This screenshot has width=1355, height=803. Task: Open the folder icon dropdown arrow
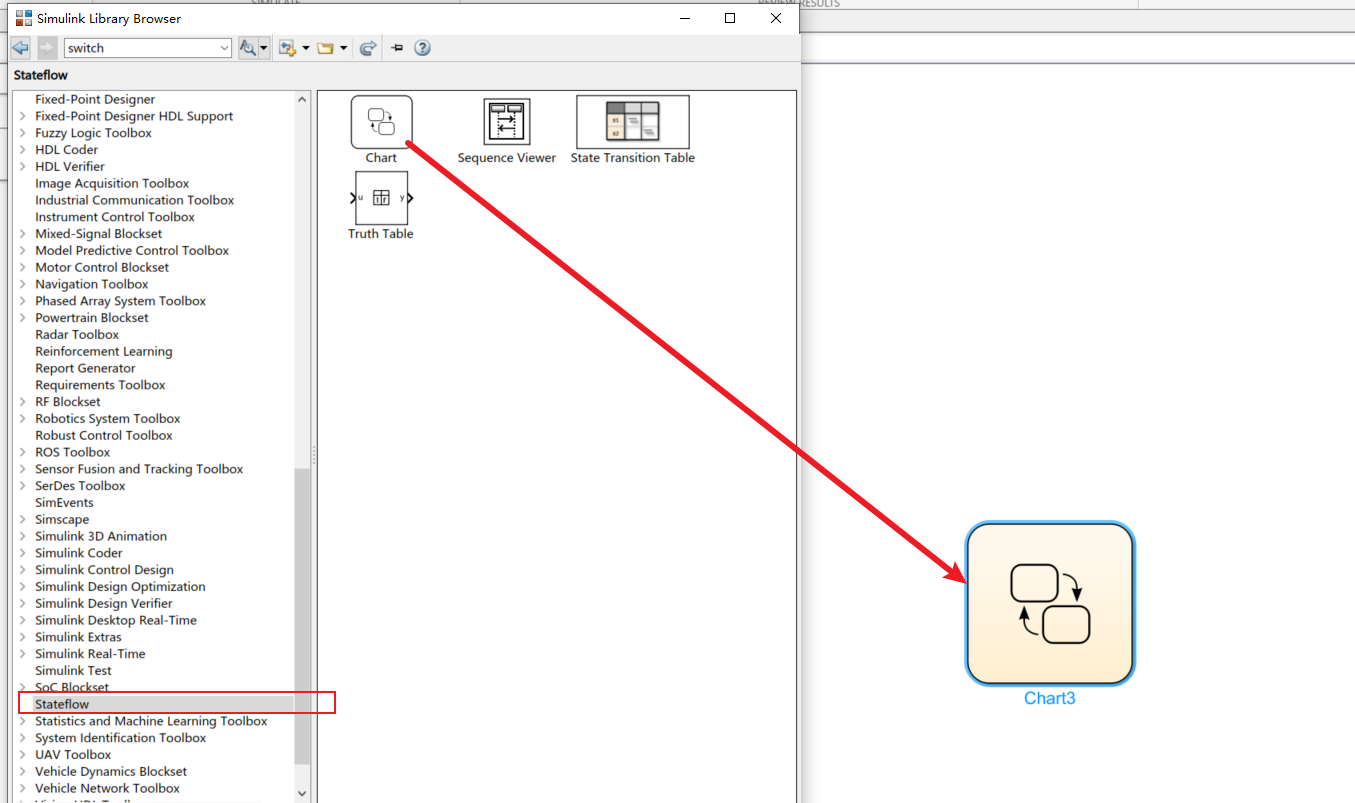click(343, 48)
